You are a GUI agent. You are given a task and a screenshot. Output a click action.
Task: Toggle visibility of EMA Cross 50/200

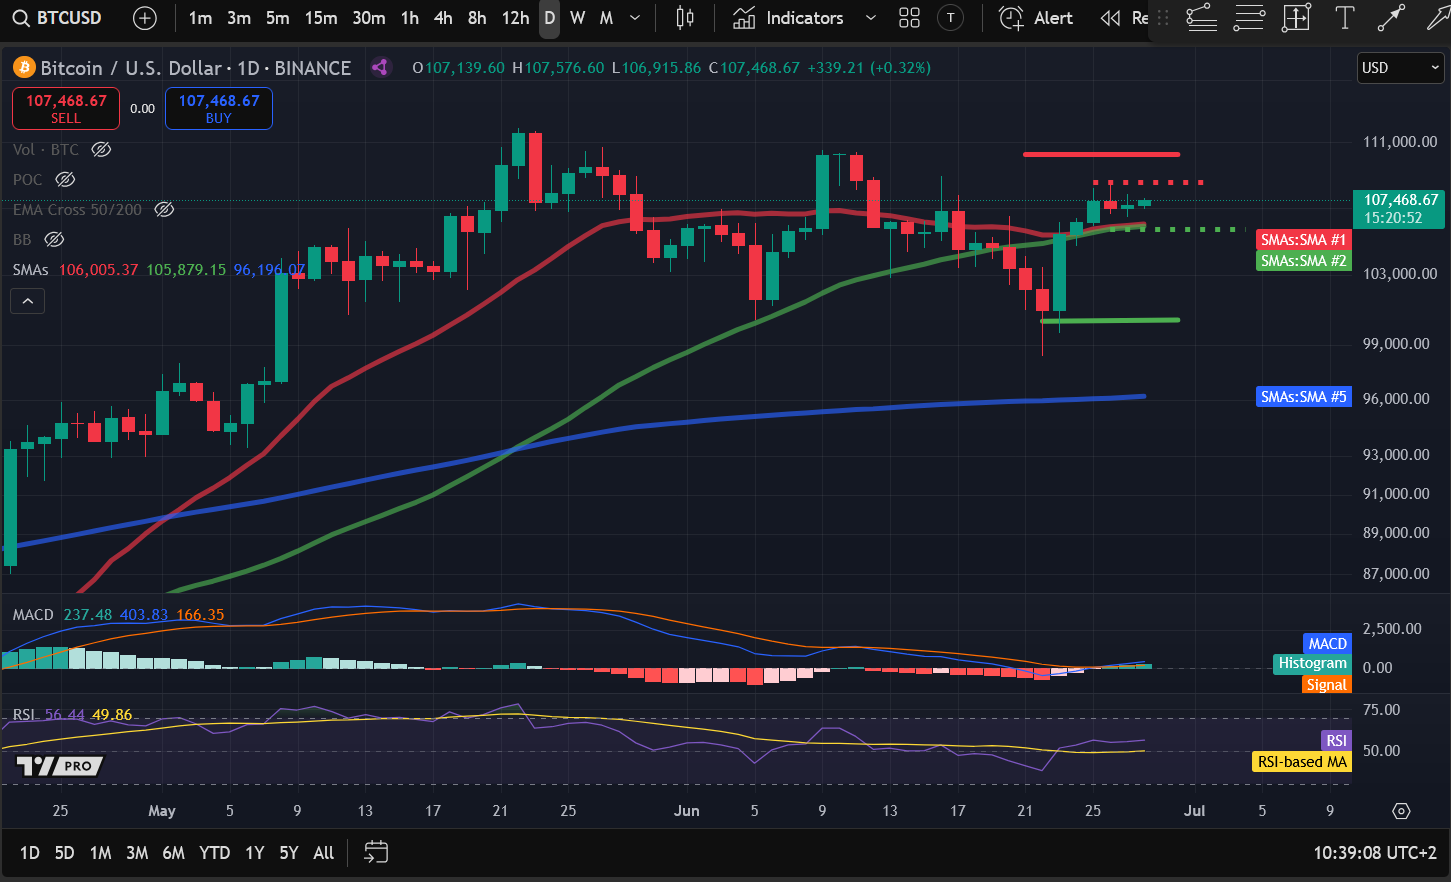click(164, 209)
